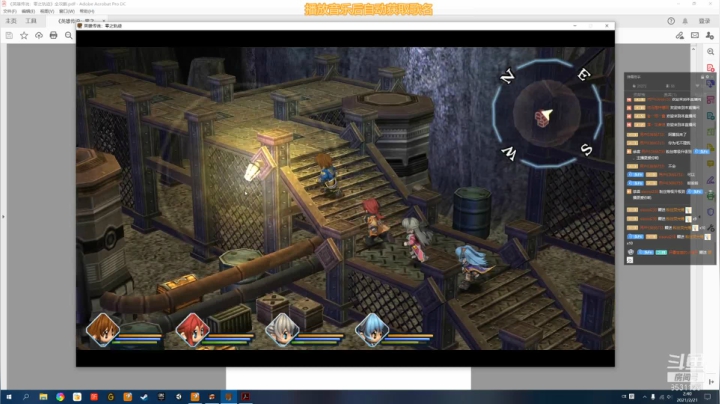Open the 文件(F) menu
The width and height of the screenshot is (720, 404).
(x=10, y=11)
